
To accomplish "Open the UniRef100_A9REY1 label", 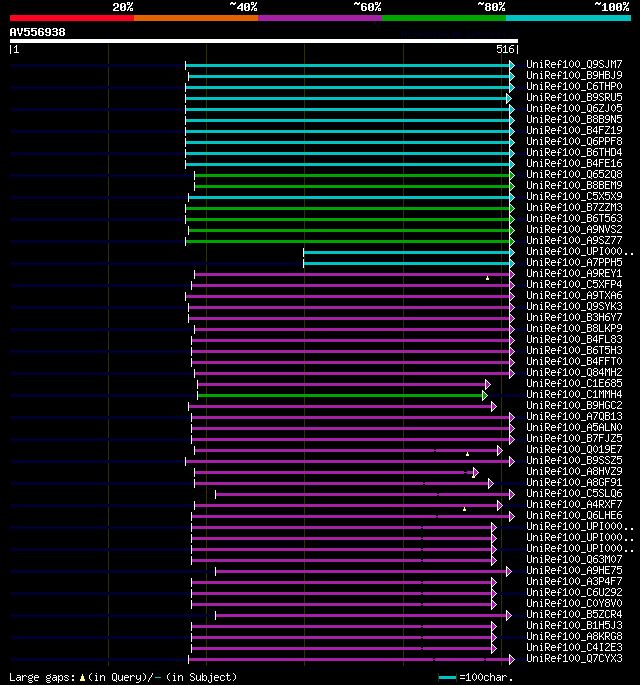I will [x=574, y=273].
